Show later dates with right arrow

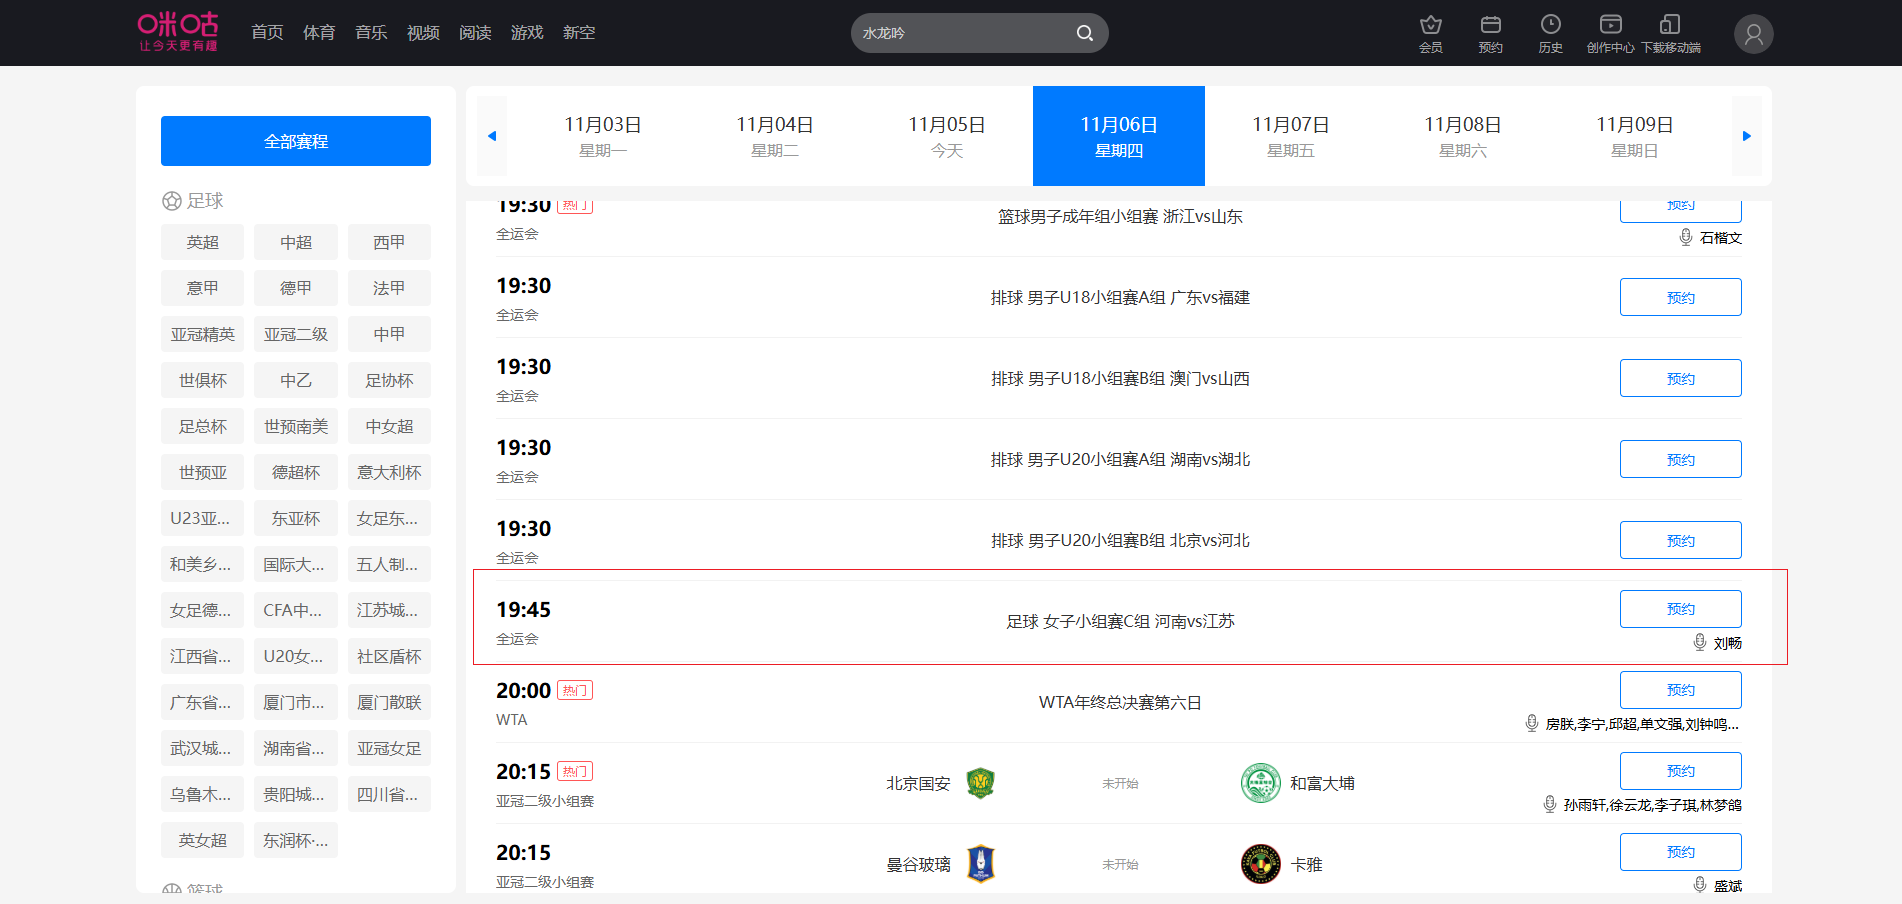tap(1746, 136)
